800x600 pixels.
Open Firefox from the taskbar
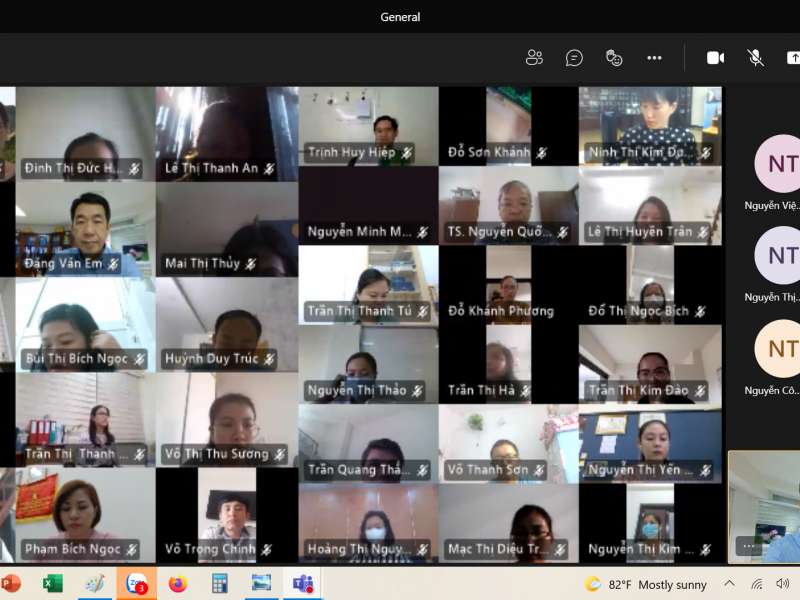178,583
